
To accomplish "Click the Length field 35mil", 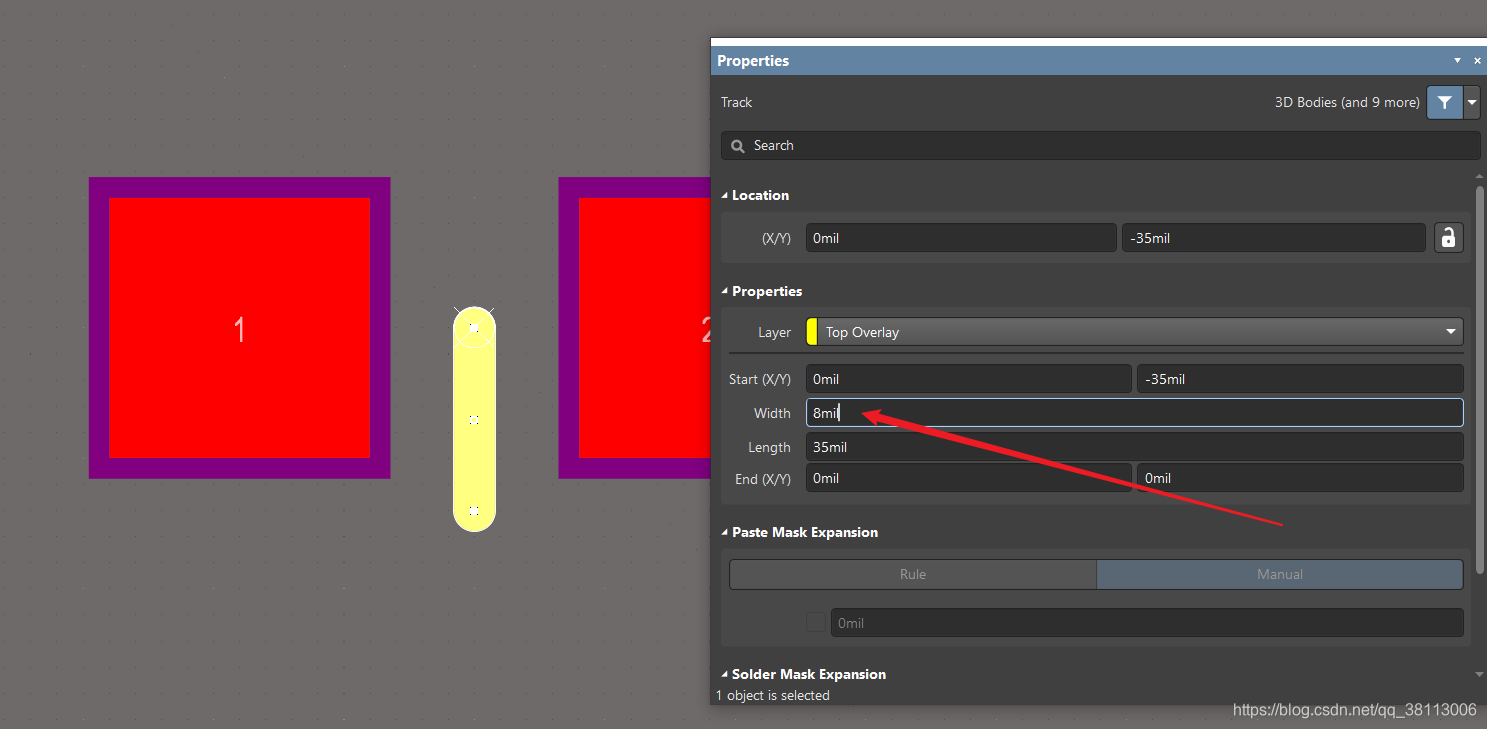I will pyautogui.click(x=1135, y=447).
